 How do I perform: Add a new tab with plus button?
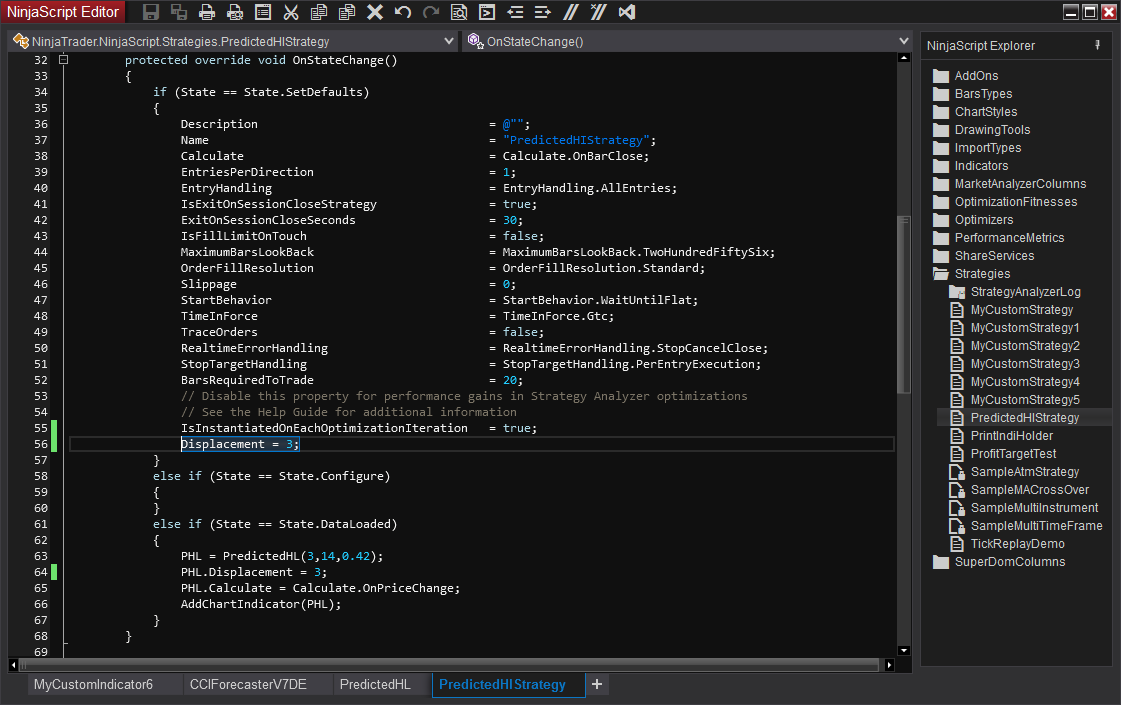[597, 684]
